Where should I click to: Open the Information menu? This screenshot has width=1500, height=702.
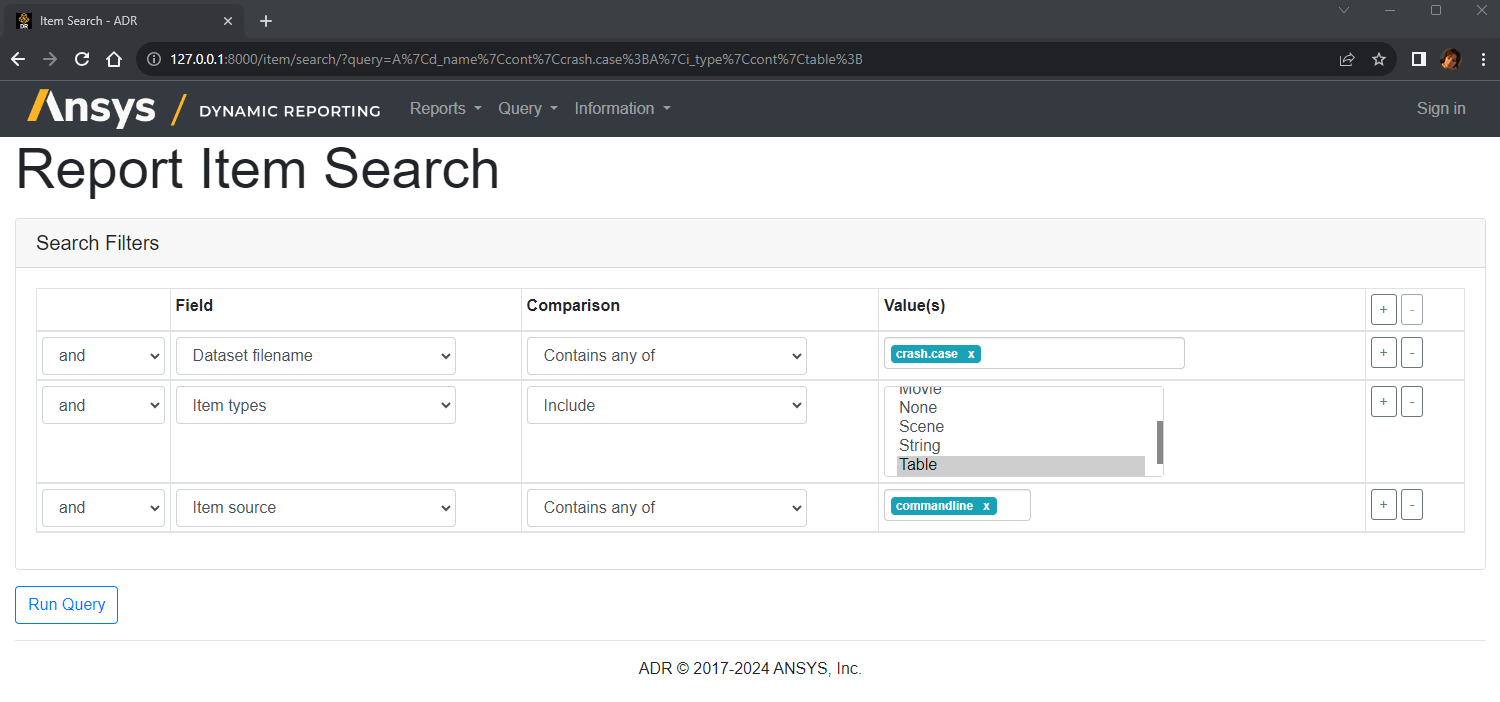622,108
